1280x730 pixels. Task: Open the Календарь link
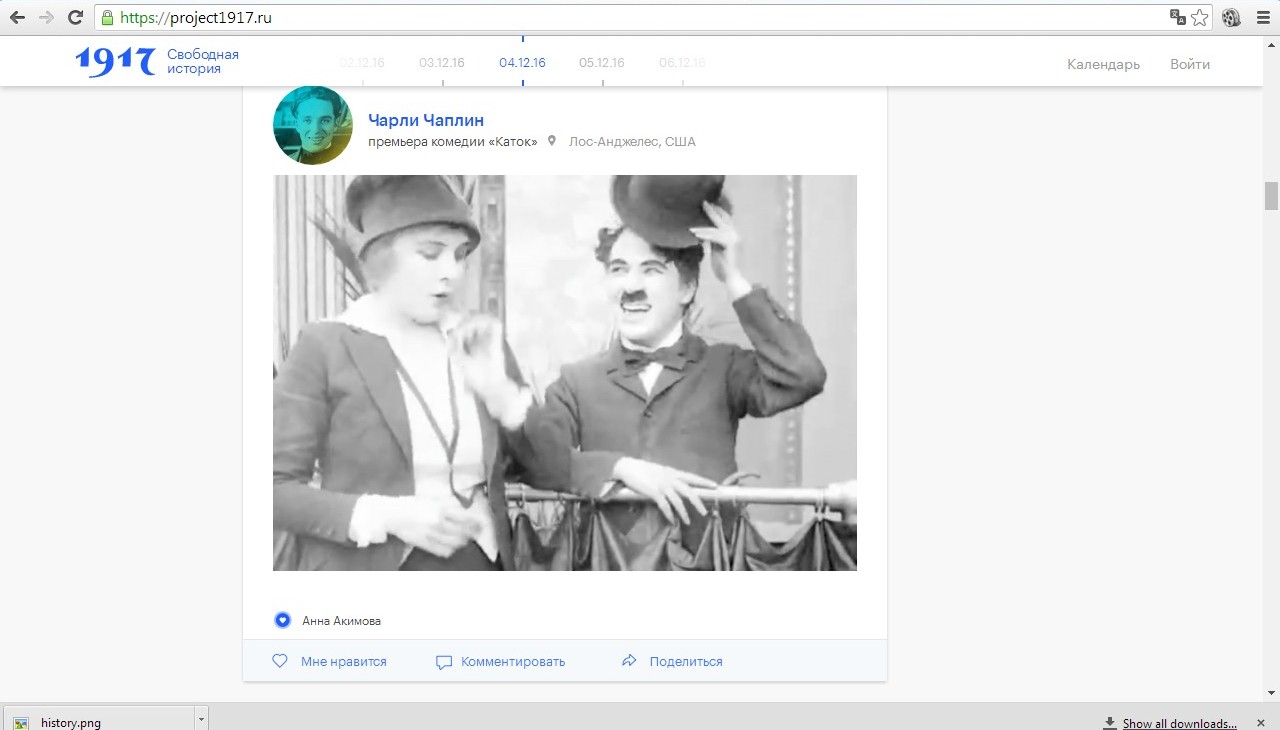(x=1103, y=64)
